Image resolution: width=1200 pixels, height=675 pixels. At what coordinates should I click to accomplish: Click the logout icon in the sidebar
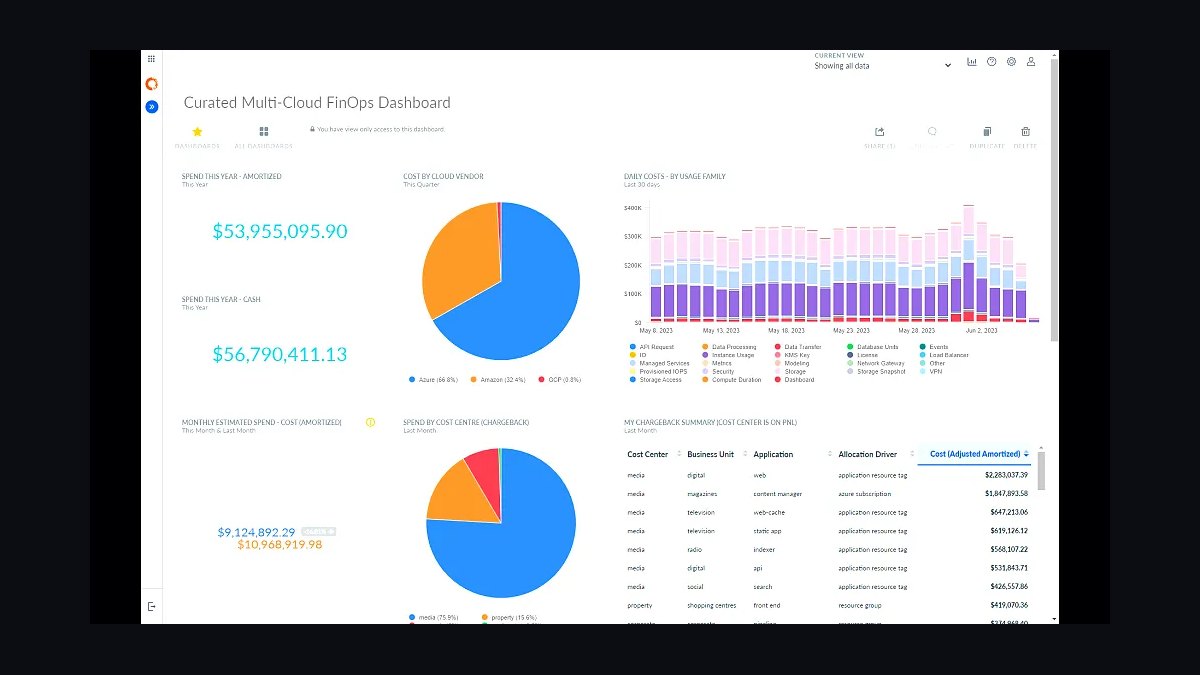152,606
